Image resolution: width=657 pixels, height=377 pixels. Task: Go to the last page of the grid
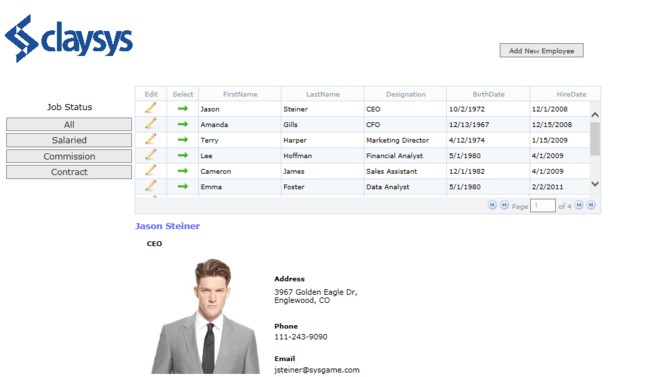pyautogui.click(x=591, y=205)
